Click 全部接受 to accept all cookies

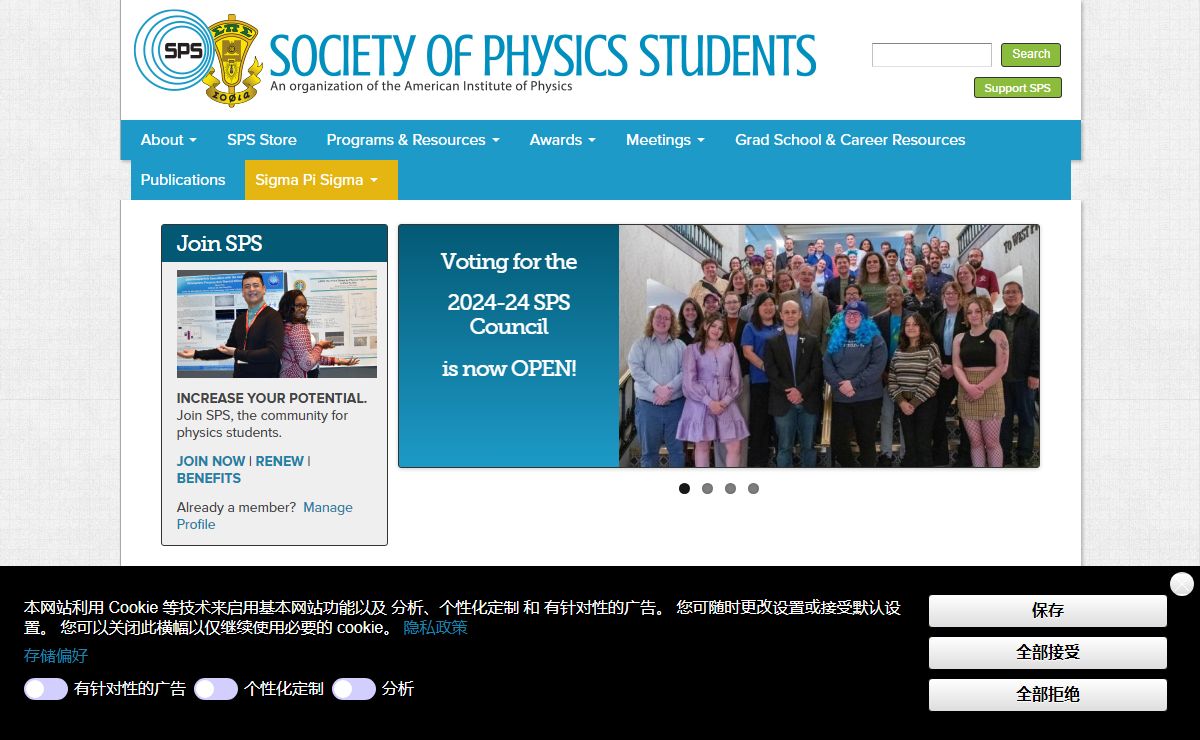(x=1048, y=653)
